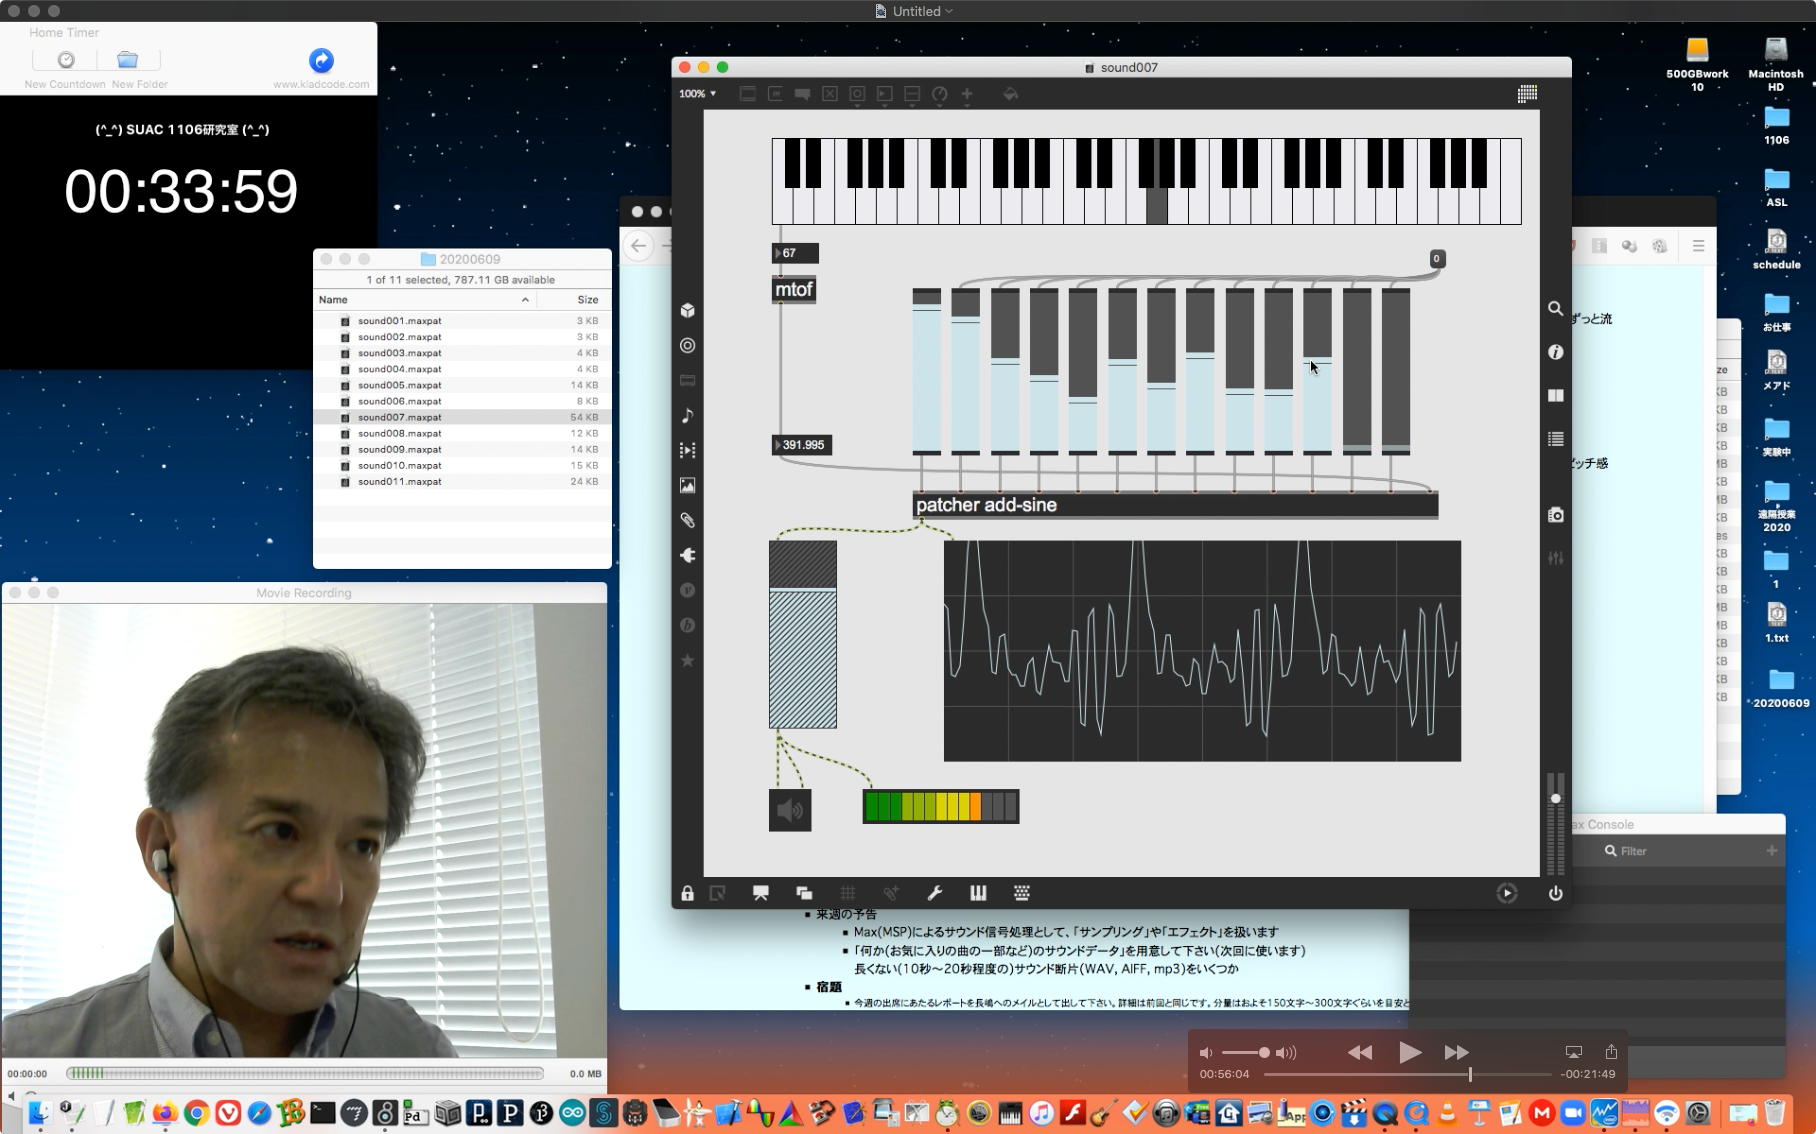Click the Name column sort chevron
Viewport: 1816px width, 1134px height.
pyautogui.click(x=525, y=300)
